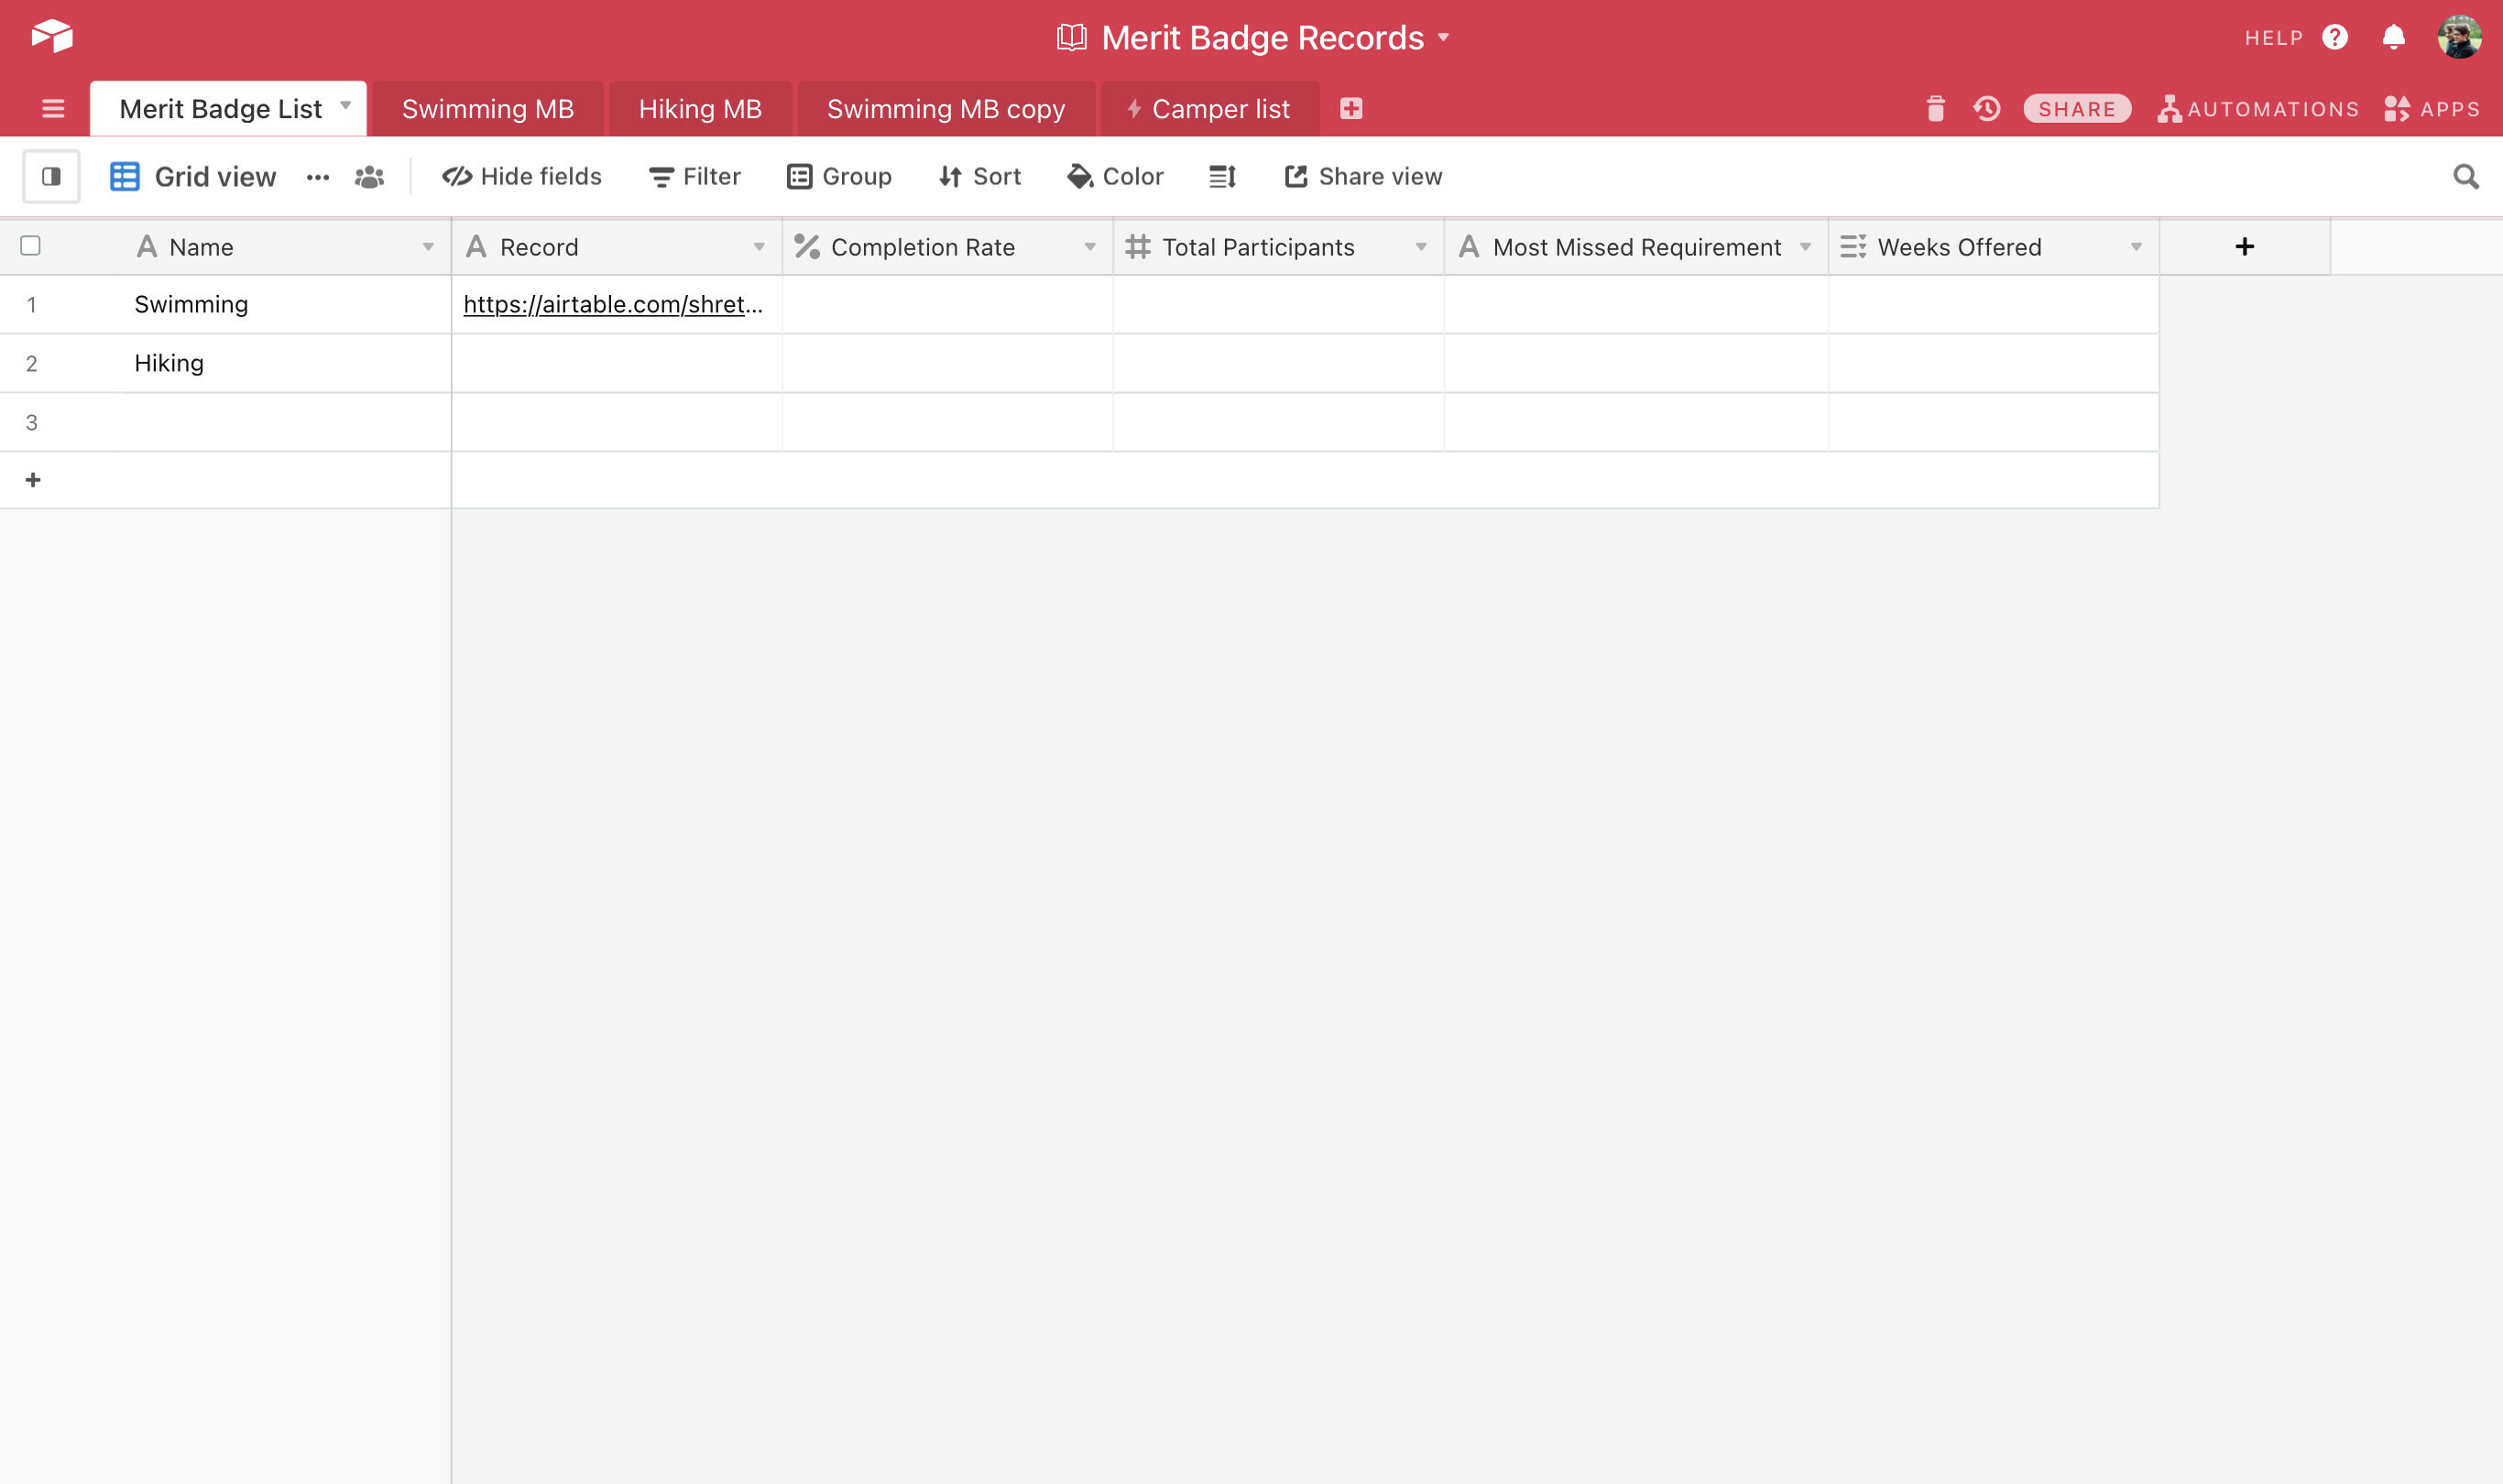Open the Merit Badge List tab dropdown arrow
This screenshot has height=1484, width=2503.
346,105
